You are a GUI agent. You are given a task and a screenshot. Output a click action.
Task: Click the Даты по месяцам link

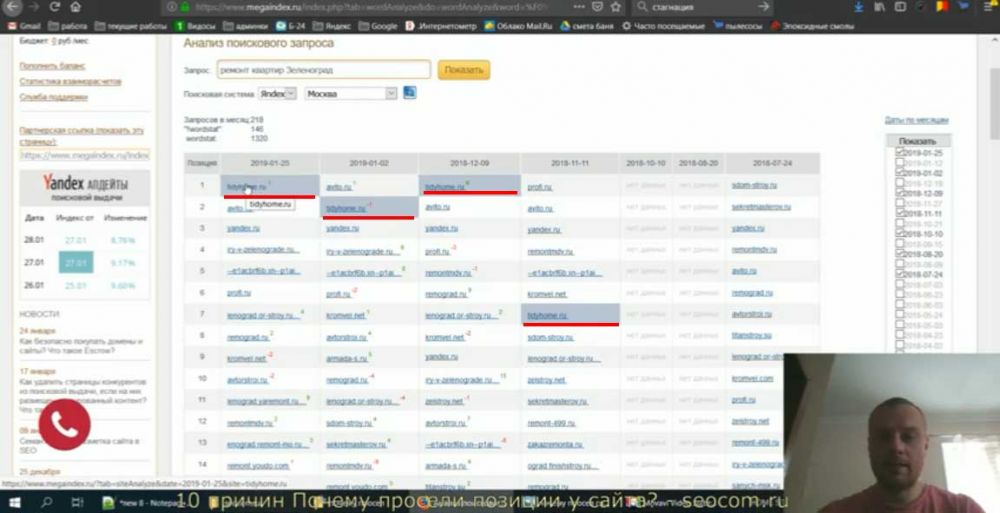click(916, 120)
